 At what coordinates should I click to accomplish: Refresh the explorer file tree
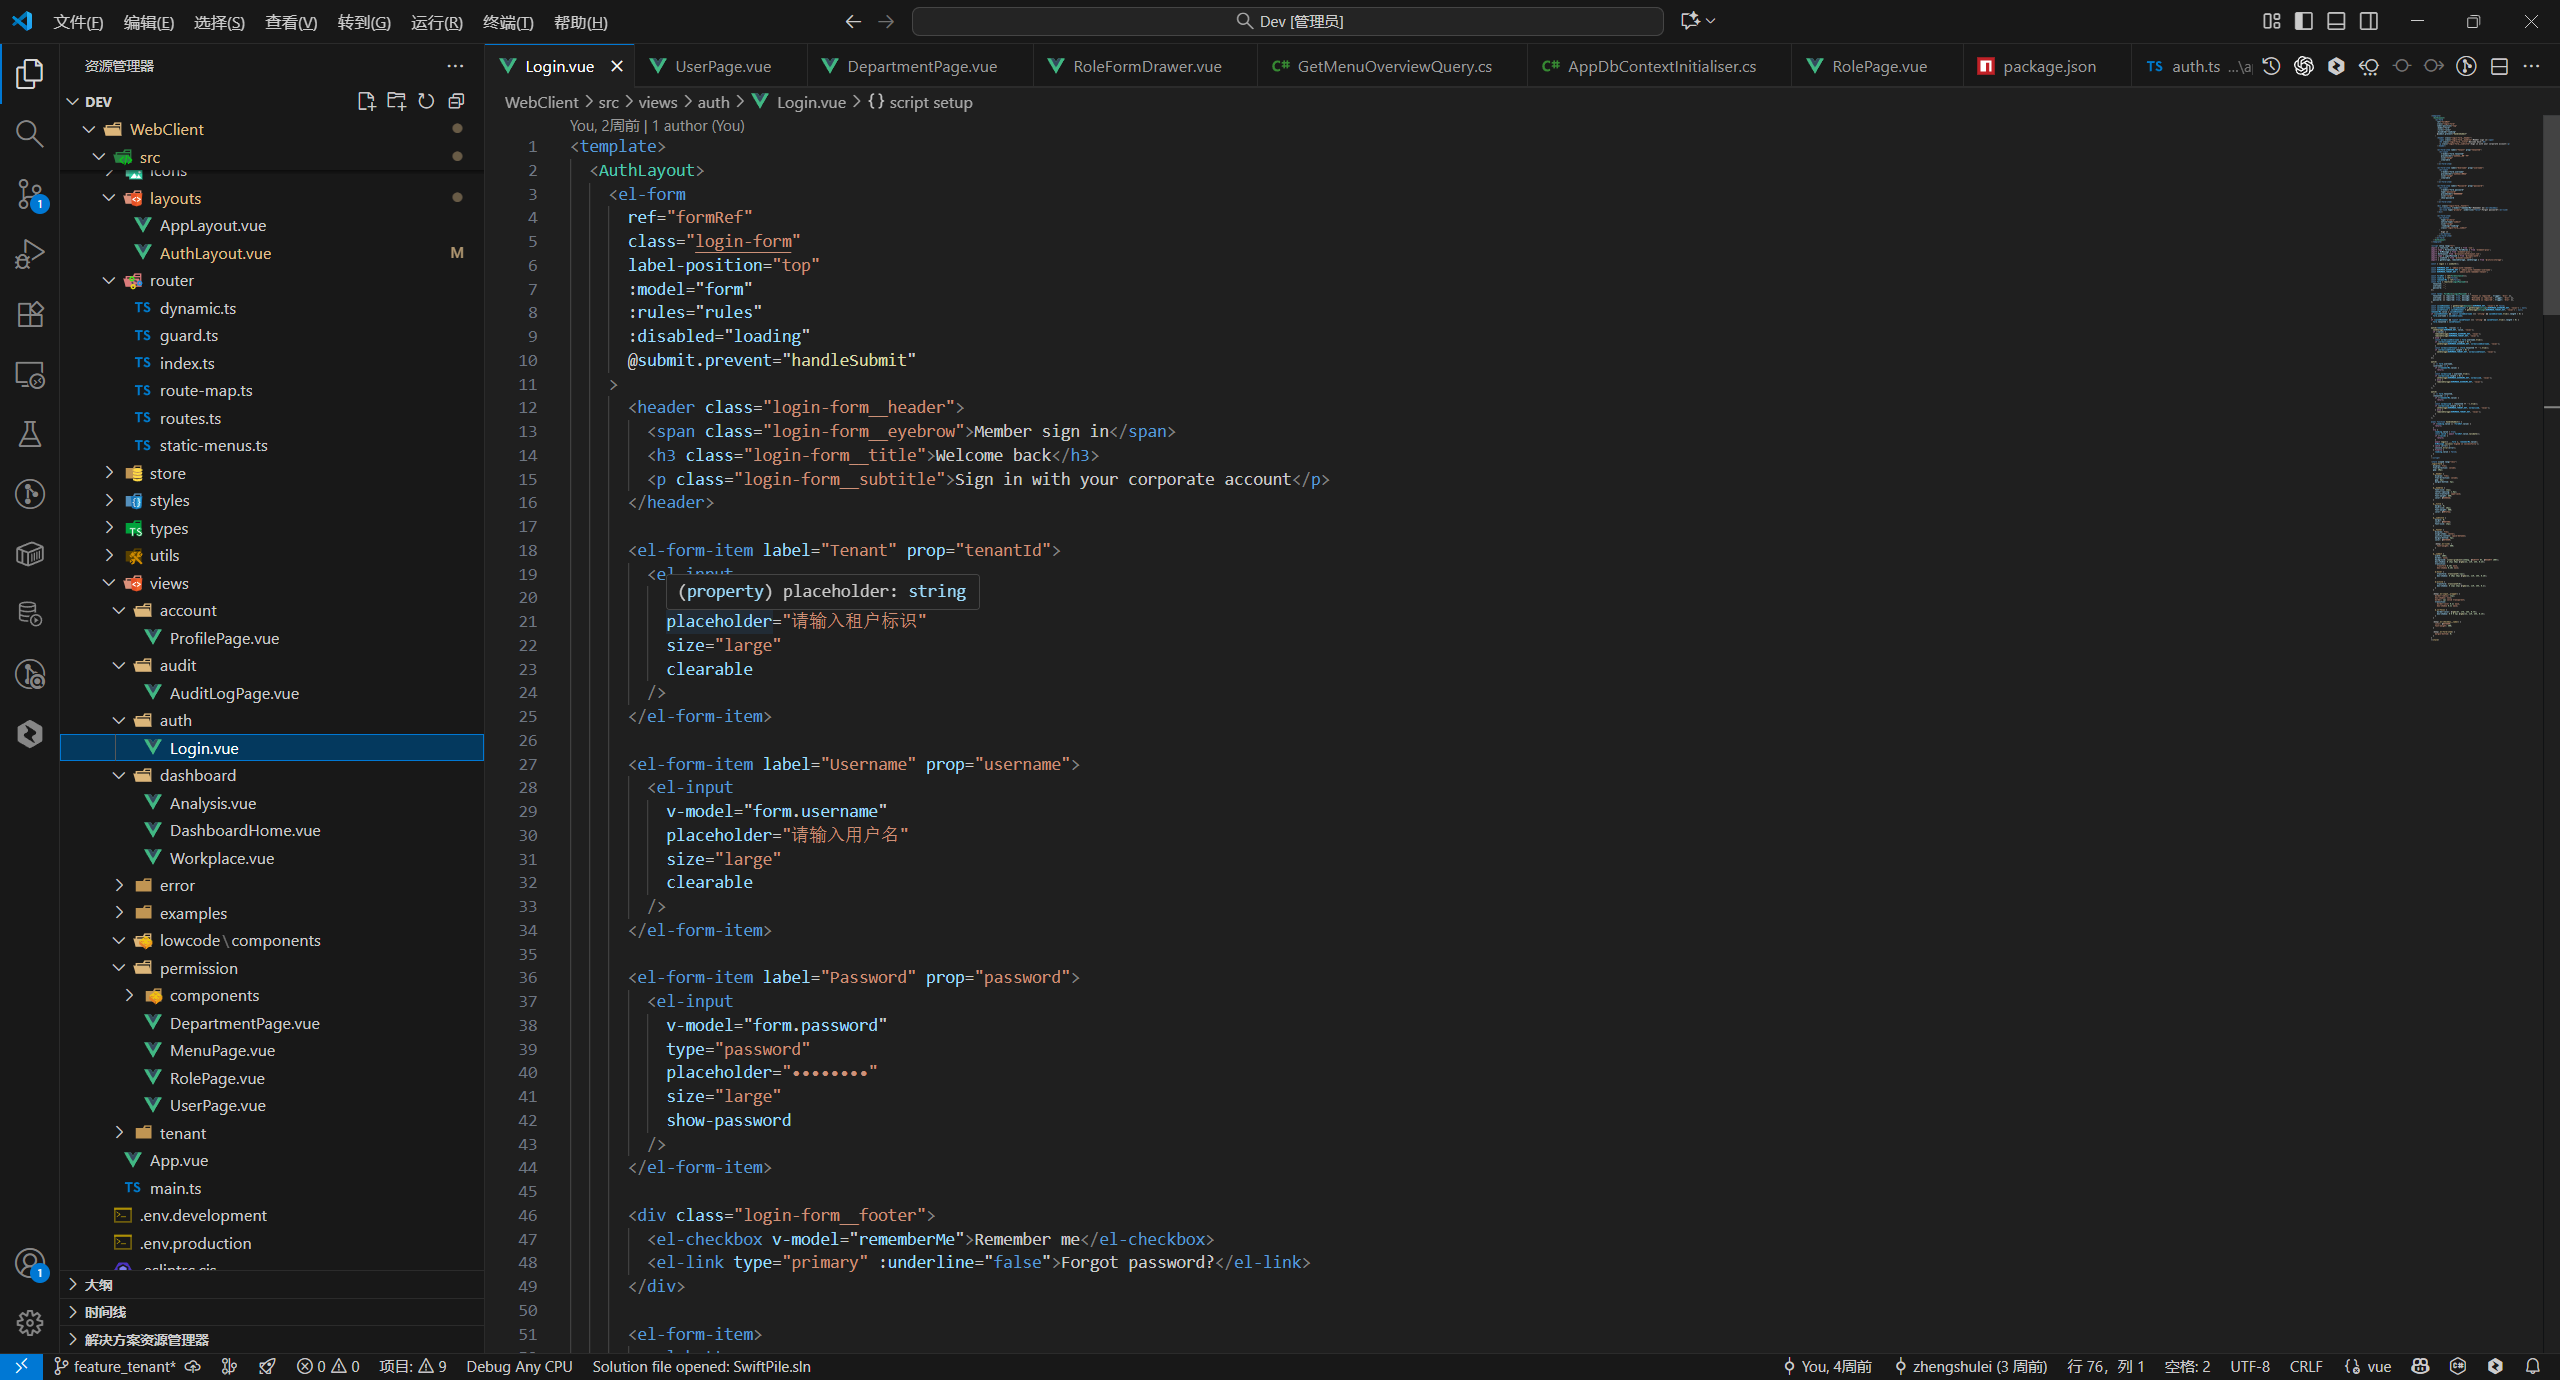click(426, 101)
